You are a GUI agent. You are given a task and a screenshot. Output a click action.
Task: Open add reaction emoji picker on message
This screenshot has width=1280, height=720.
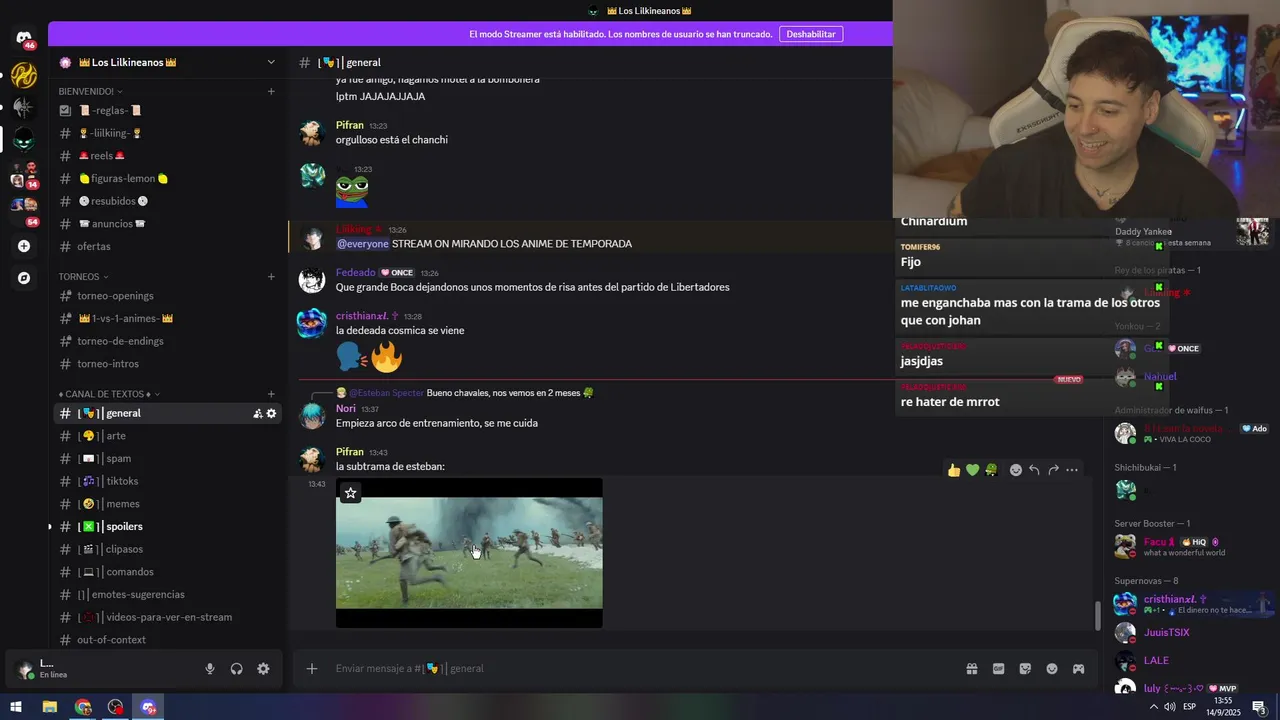(1016, 470)
